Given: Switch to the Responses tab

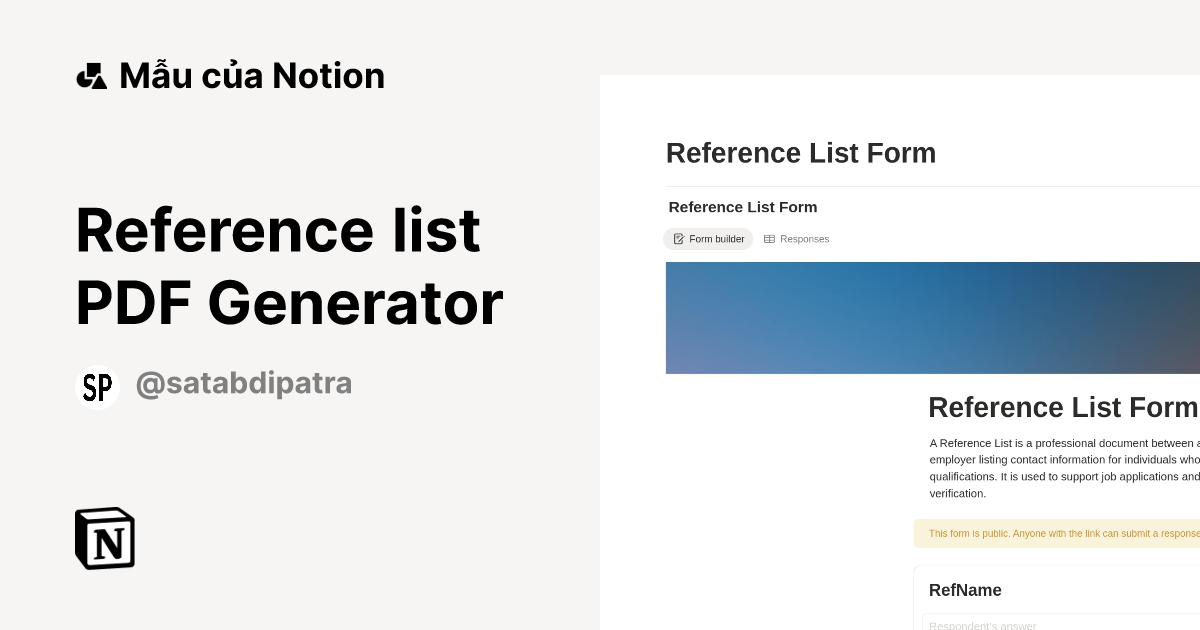Looking at the screenshot, I should pos(797,239).
